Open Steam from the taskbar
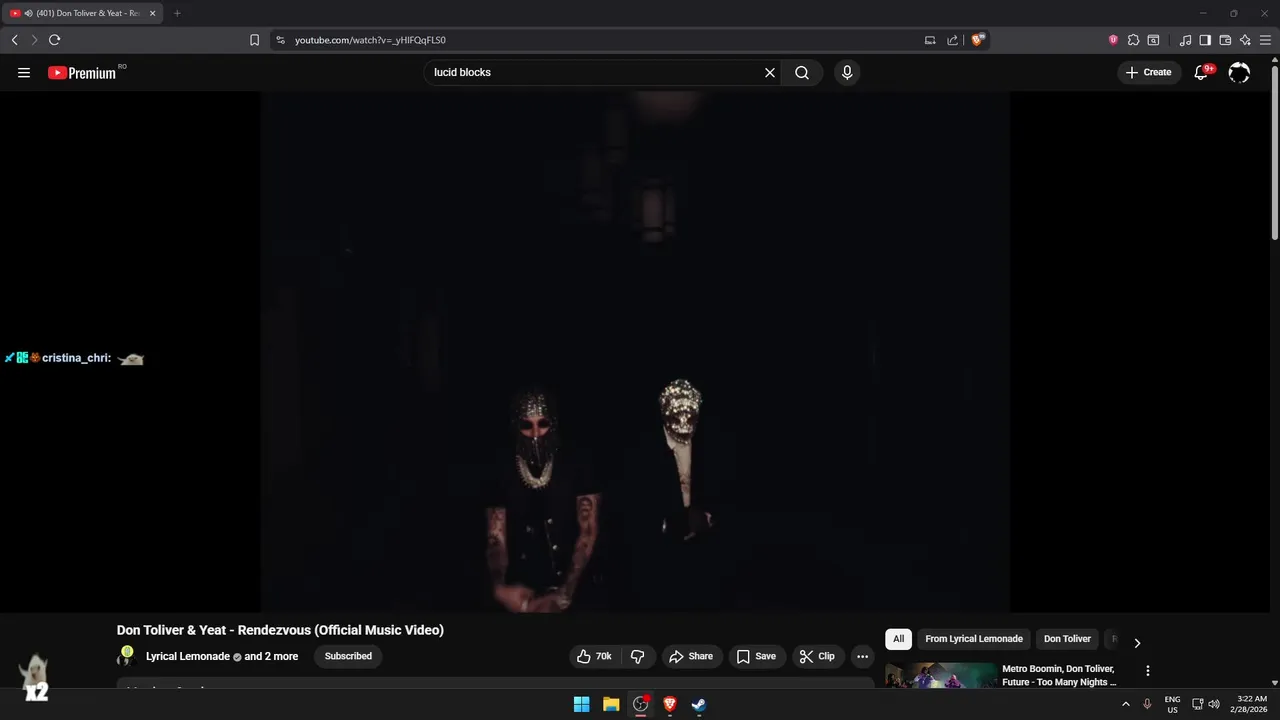Image resolution: width=1280 pixels, height=720 pixels. tap(699, 704)
